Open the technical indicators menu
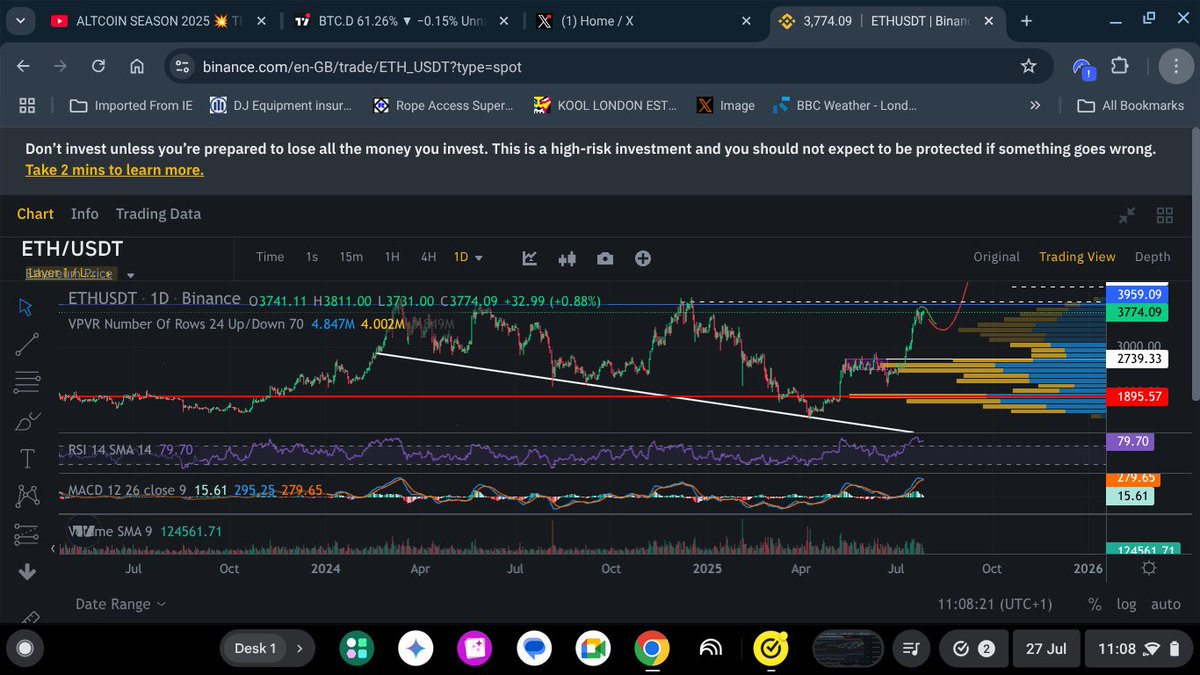The height and width of the screenshot is (675, 1200). point(530,258)
